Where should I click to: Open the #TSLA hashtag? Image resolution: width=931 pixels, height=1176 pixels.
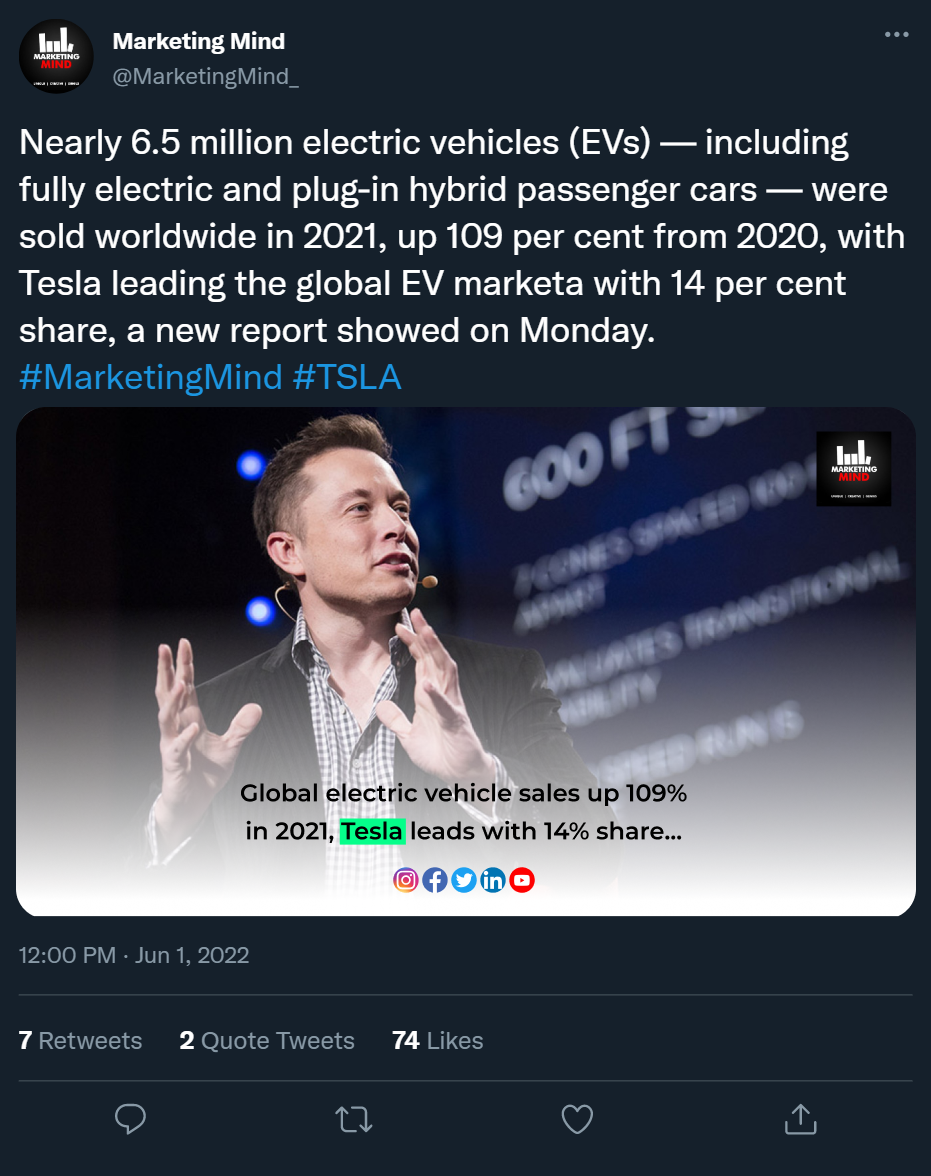(347, 377)
